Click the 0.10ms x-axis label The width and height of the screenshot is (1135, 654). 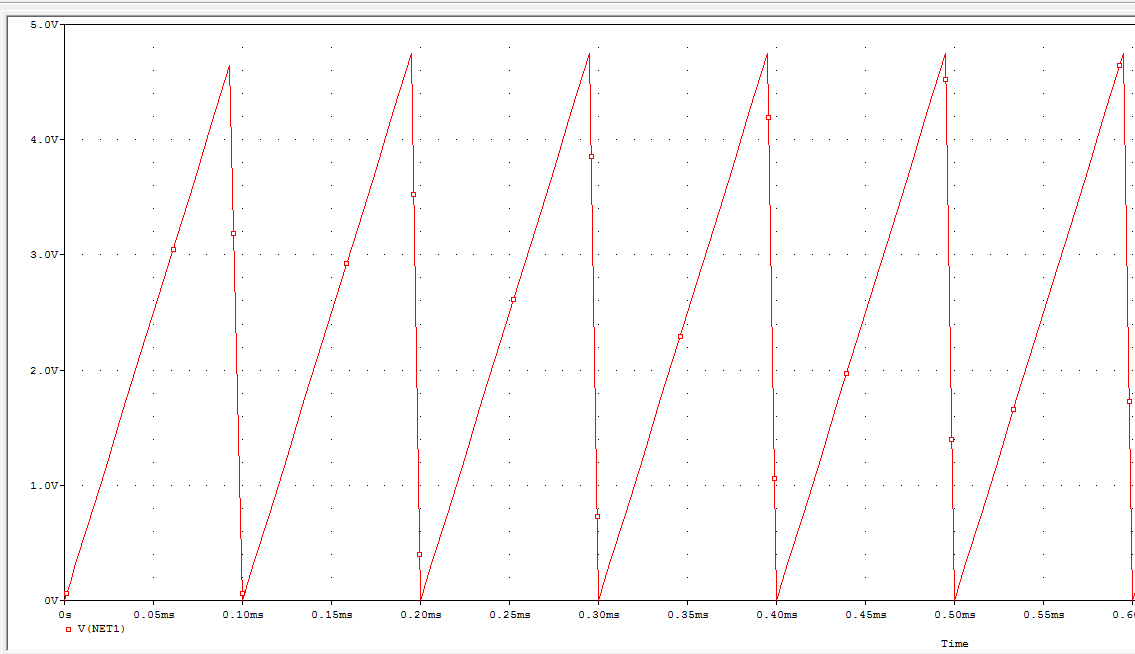[243, 614]
